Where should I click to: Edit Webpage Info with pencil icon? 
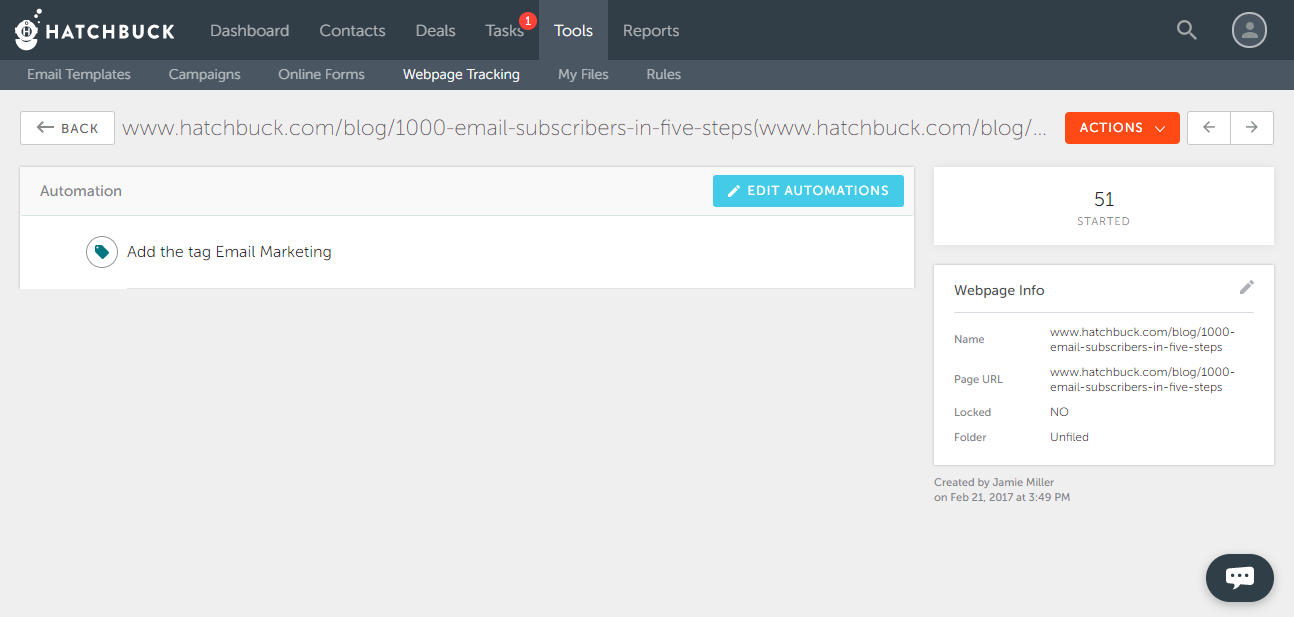click(x=1246, y=288)
